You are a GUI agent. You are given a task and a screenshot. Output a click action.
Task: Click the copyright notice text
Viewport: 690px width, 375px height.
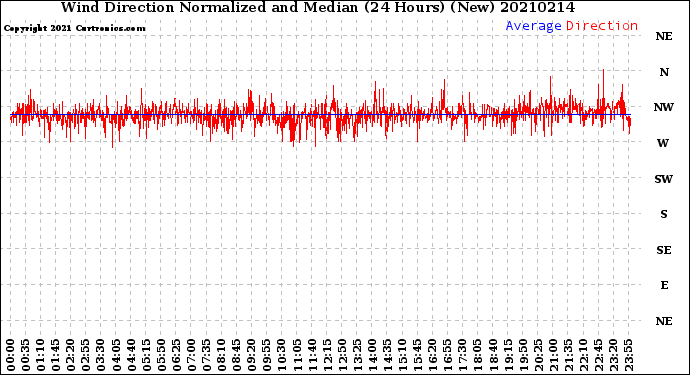pyautogui.click(x=74, y=28)
